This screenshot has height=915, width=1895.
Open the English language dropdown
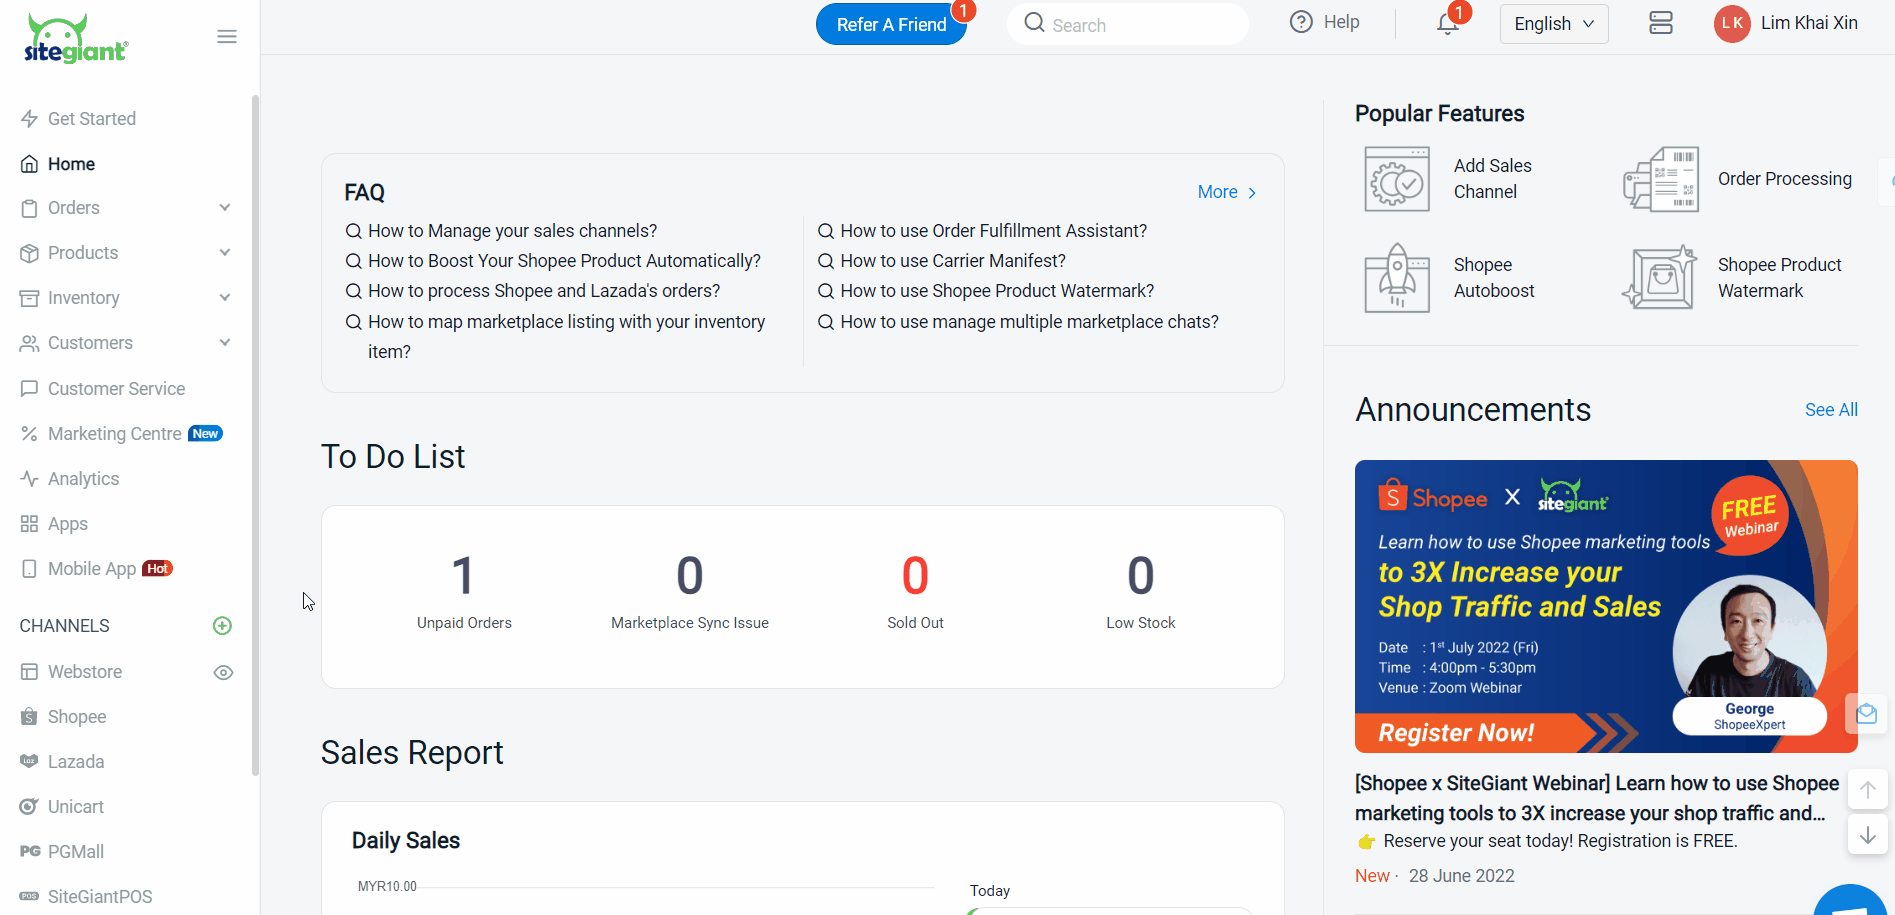(x=1554, y=24)
